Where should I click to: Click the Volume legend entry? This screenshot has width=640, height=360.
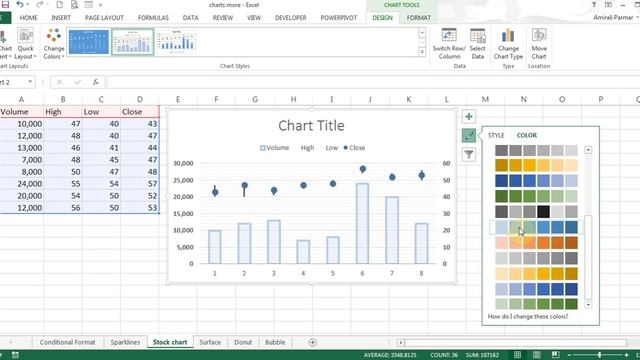pos(275,148)
